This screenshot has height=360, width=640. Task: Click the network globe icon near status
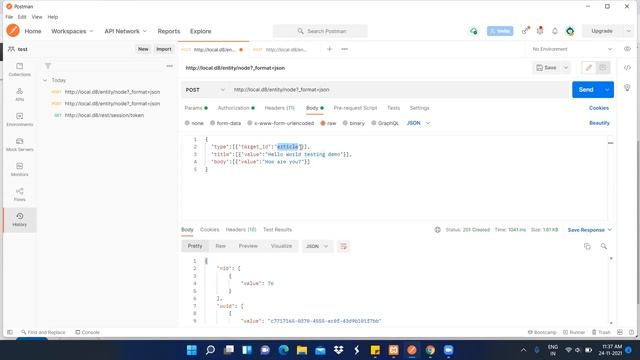[438, 230]
